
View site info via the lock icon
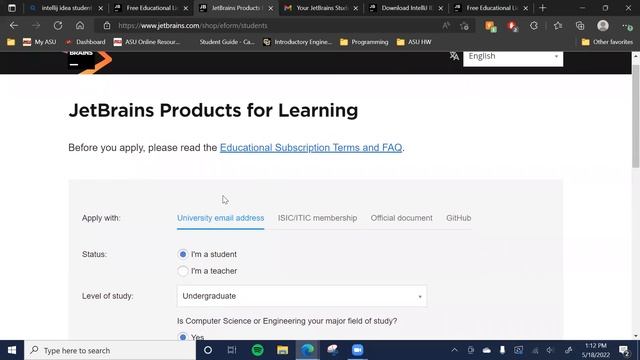107,26
